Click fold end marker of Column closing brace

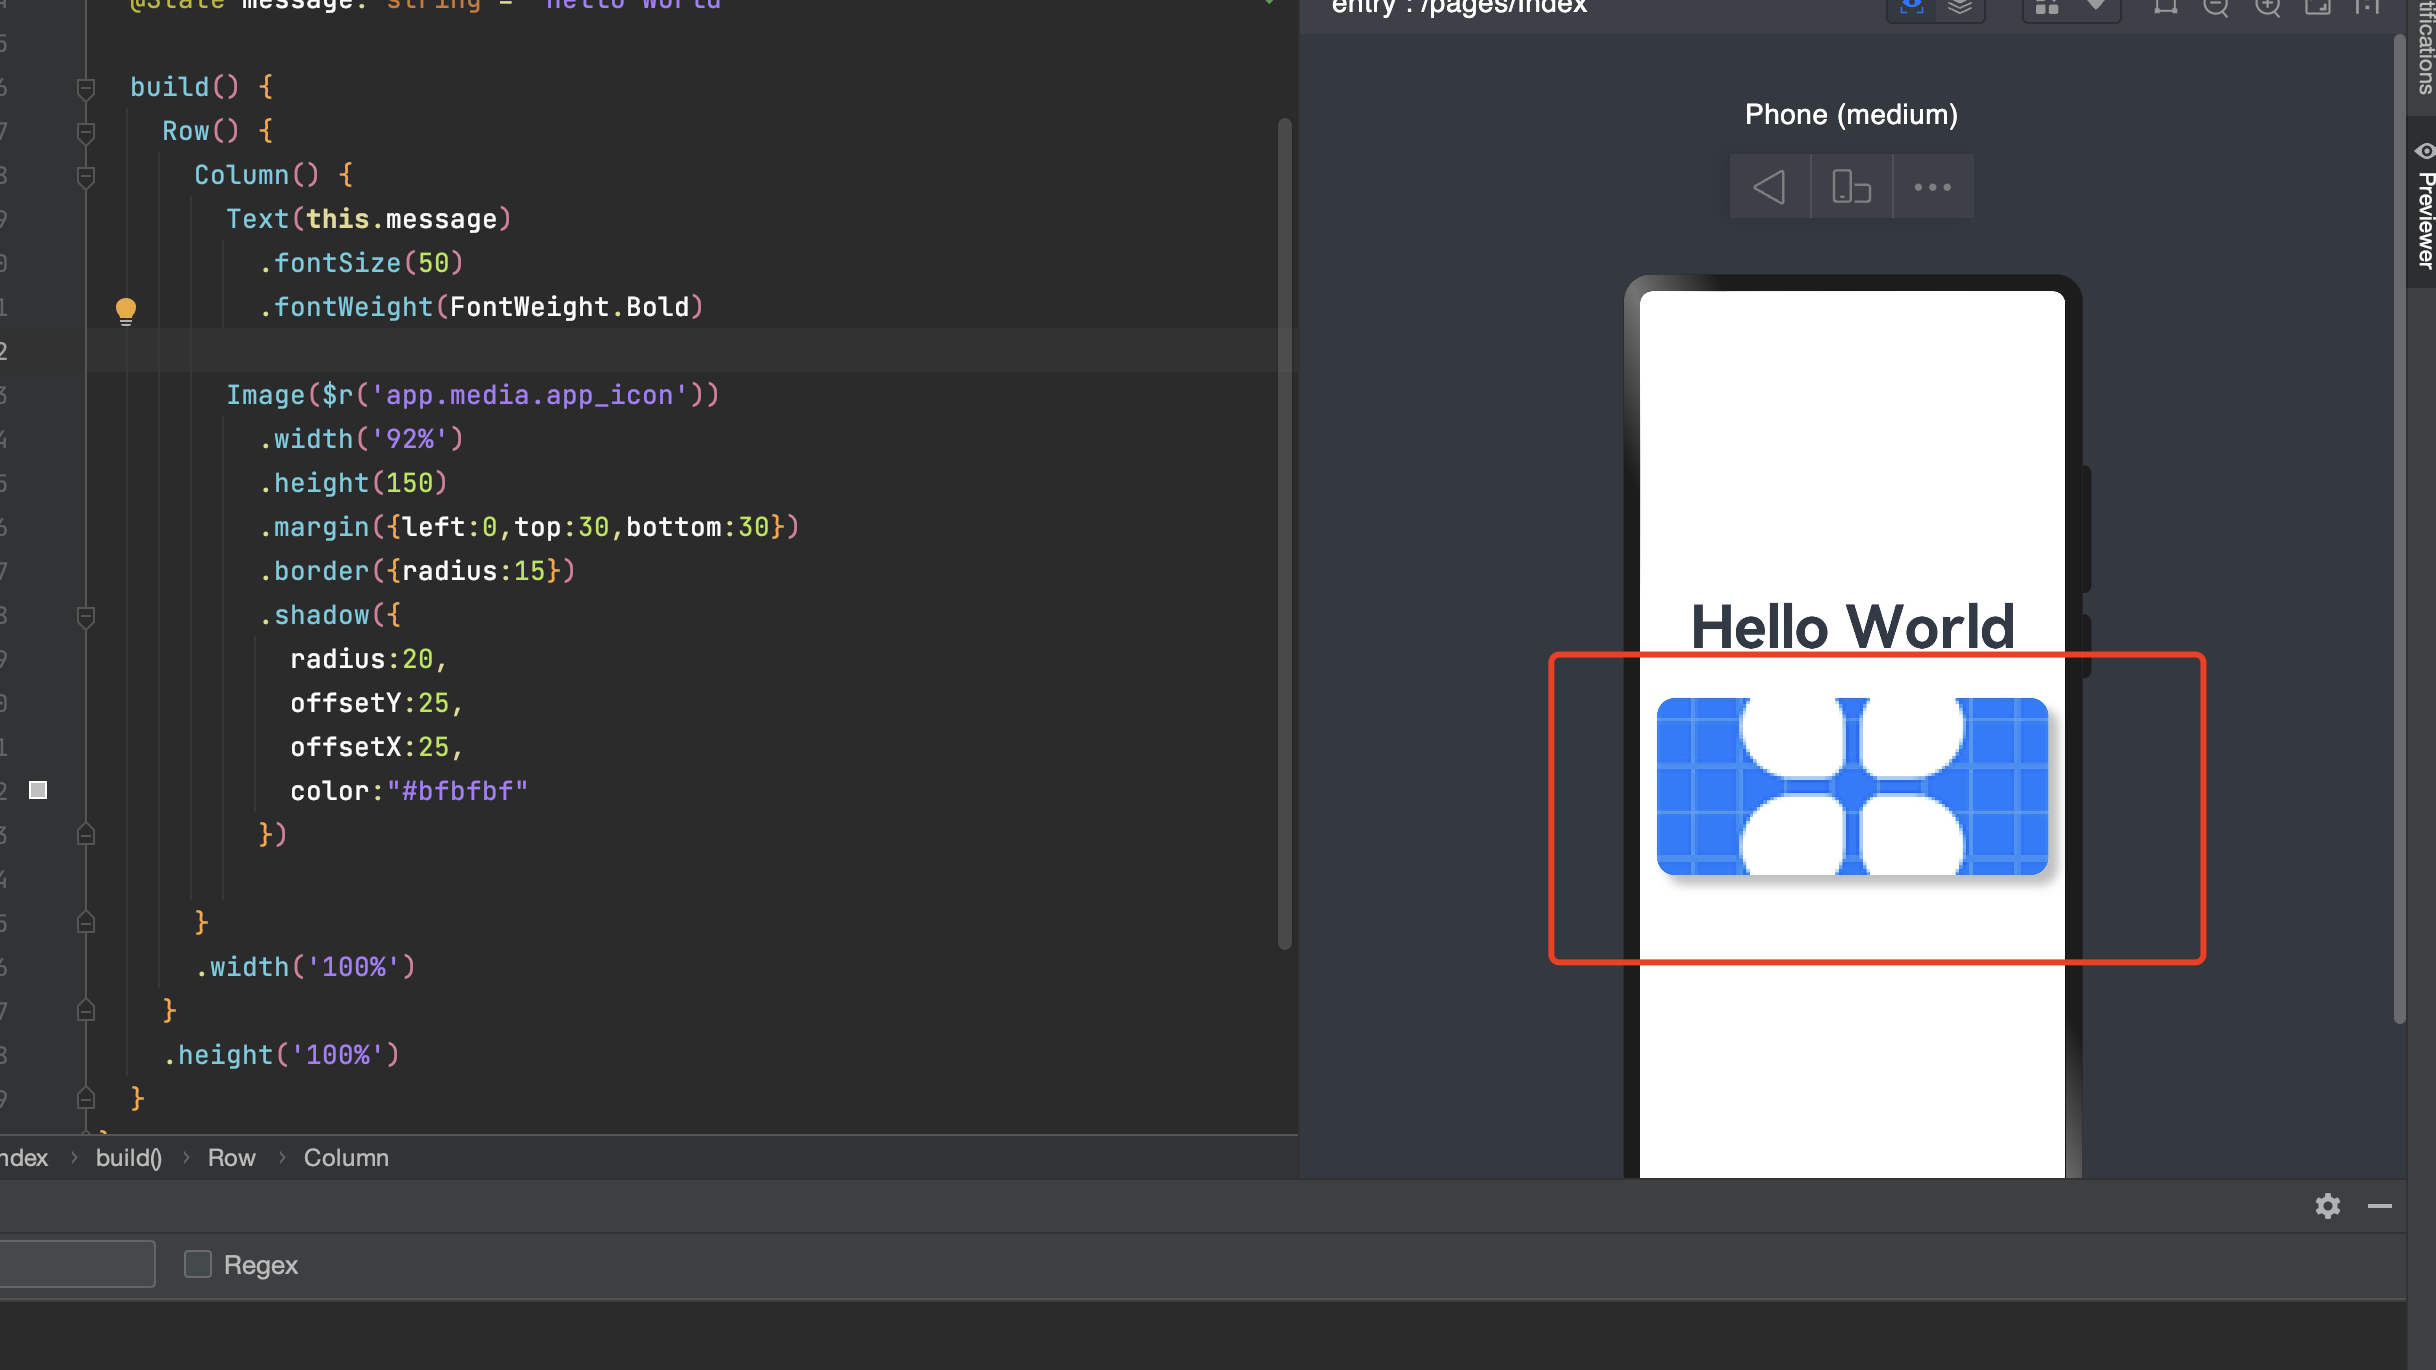click(x=86, y=922)
